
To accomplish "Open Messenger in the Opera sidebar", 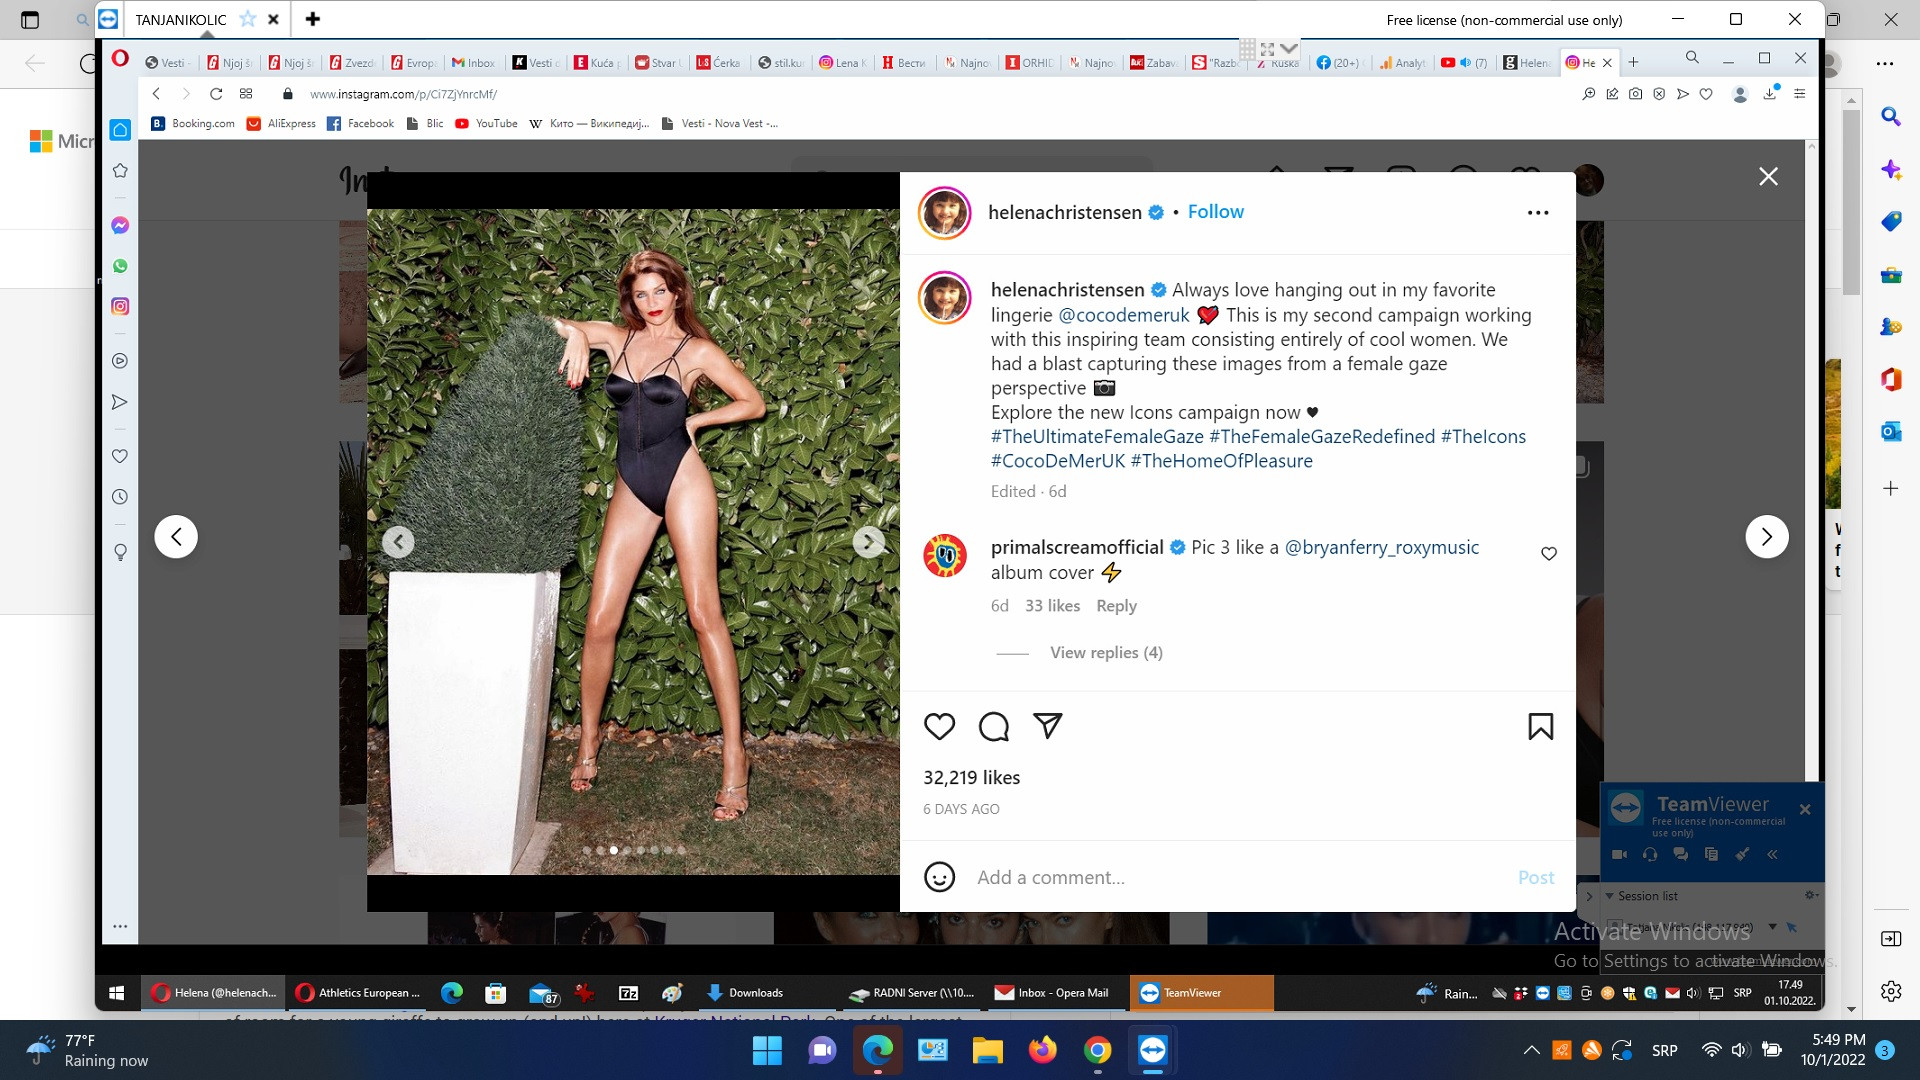I will [120, 226].
